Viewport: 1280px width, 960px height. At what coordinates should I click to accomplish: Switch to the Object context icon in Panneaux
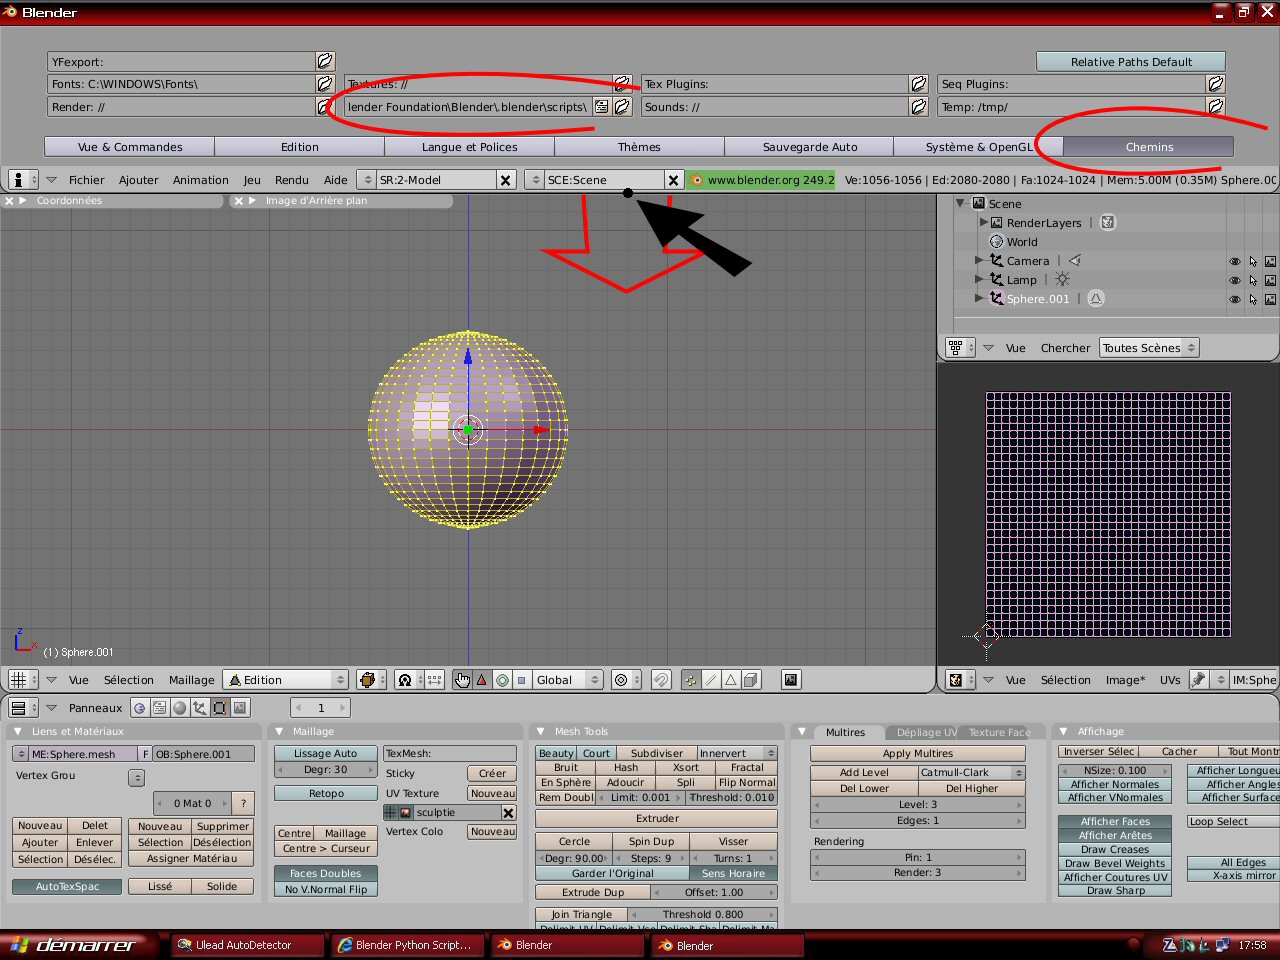click(200, 708)
